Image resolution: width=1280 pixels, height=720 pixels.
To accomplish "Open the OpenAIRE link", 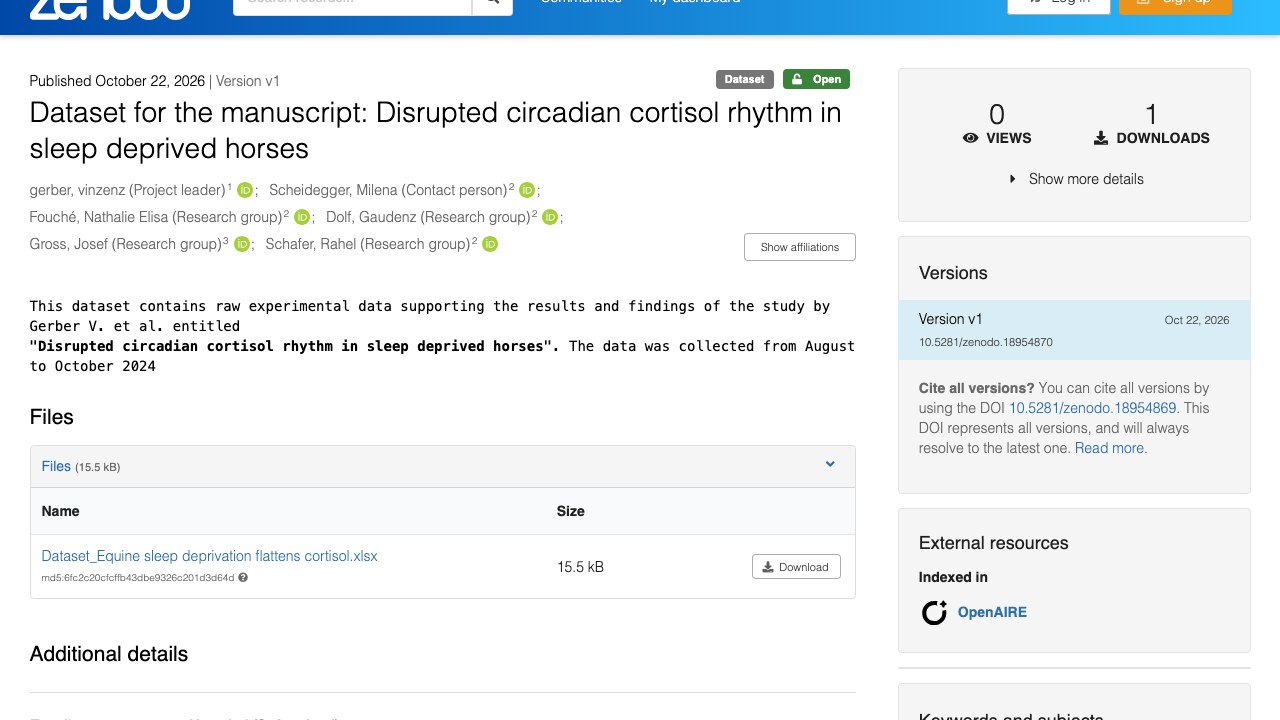I will 992,612.
